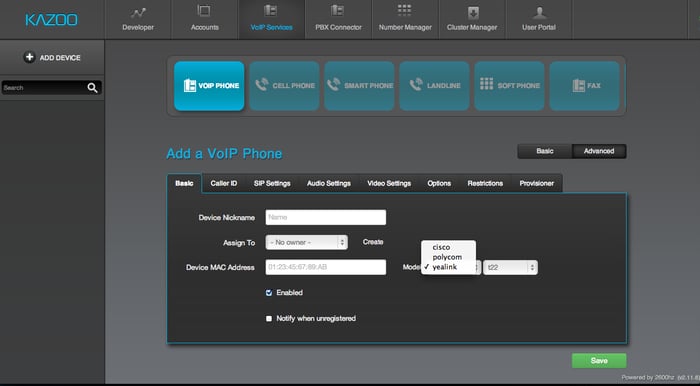Click the Create owner link

coord(373,242)
